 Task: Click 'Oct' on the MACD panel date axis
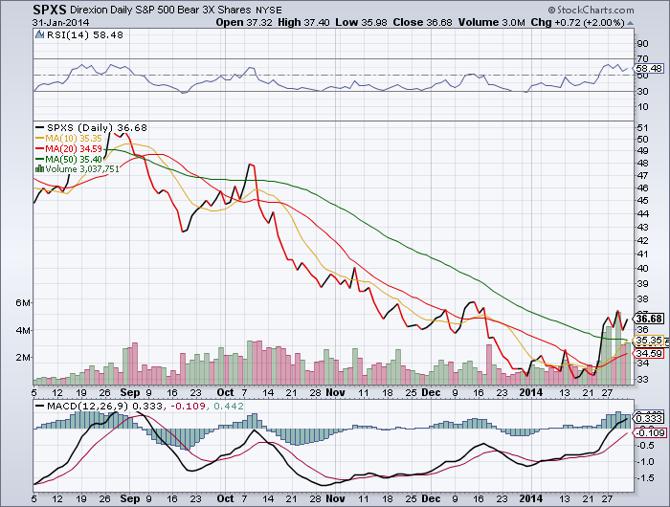pos(225,498)
